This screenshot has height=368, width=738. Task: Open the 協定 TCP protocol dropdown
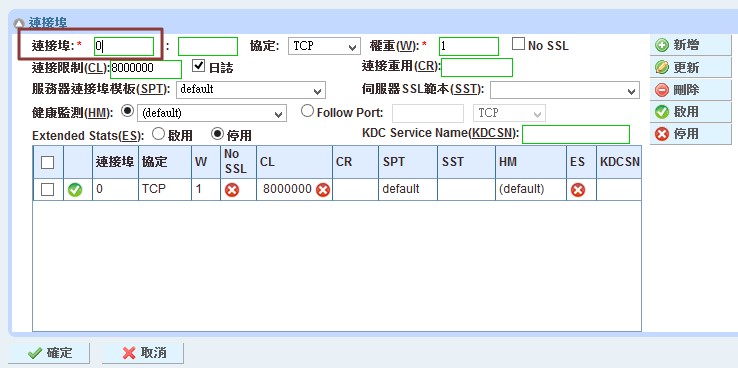pos(324,46)
